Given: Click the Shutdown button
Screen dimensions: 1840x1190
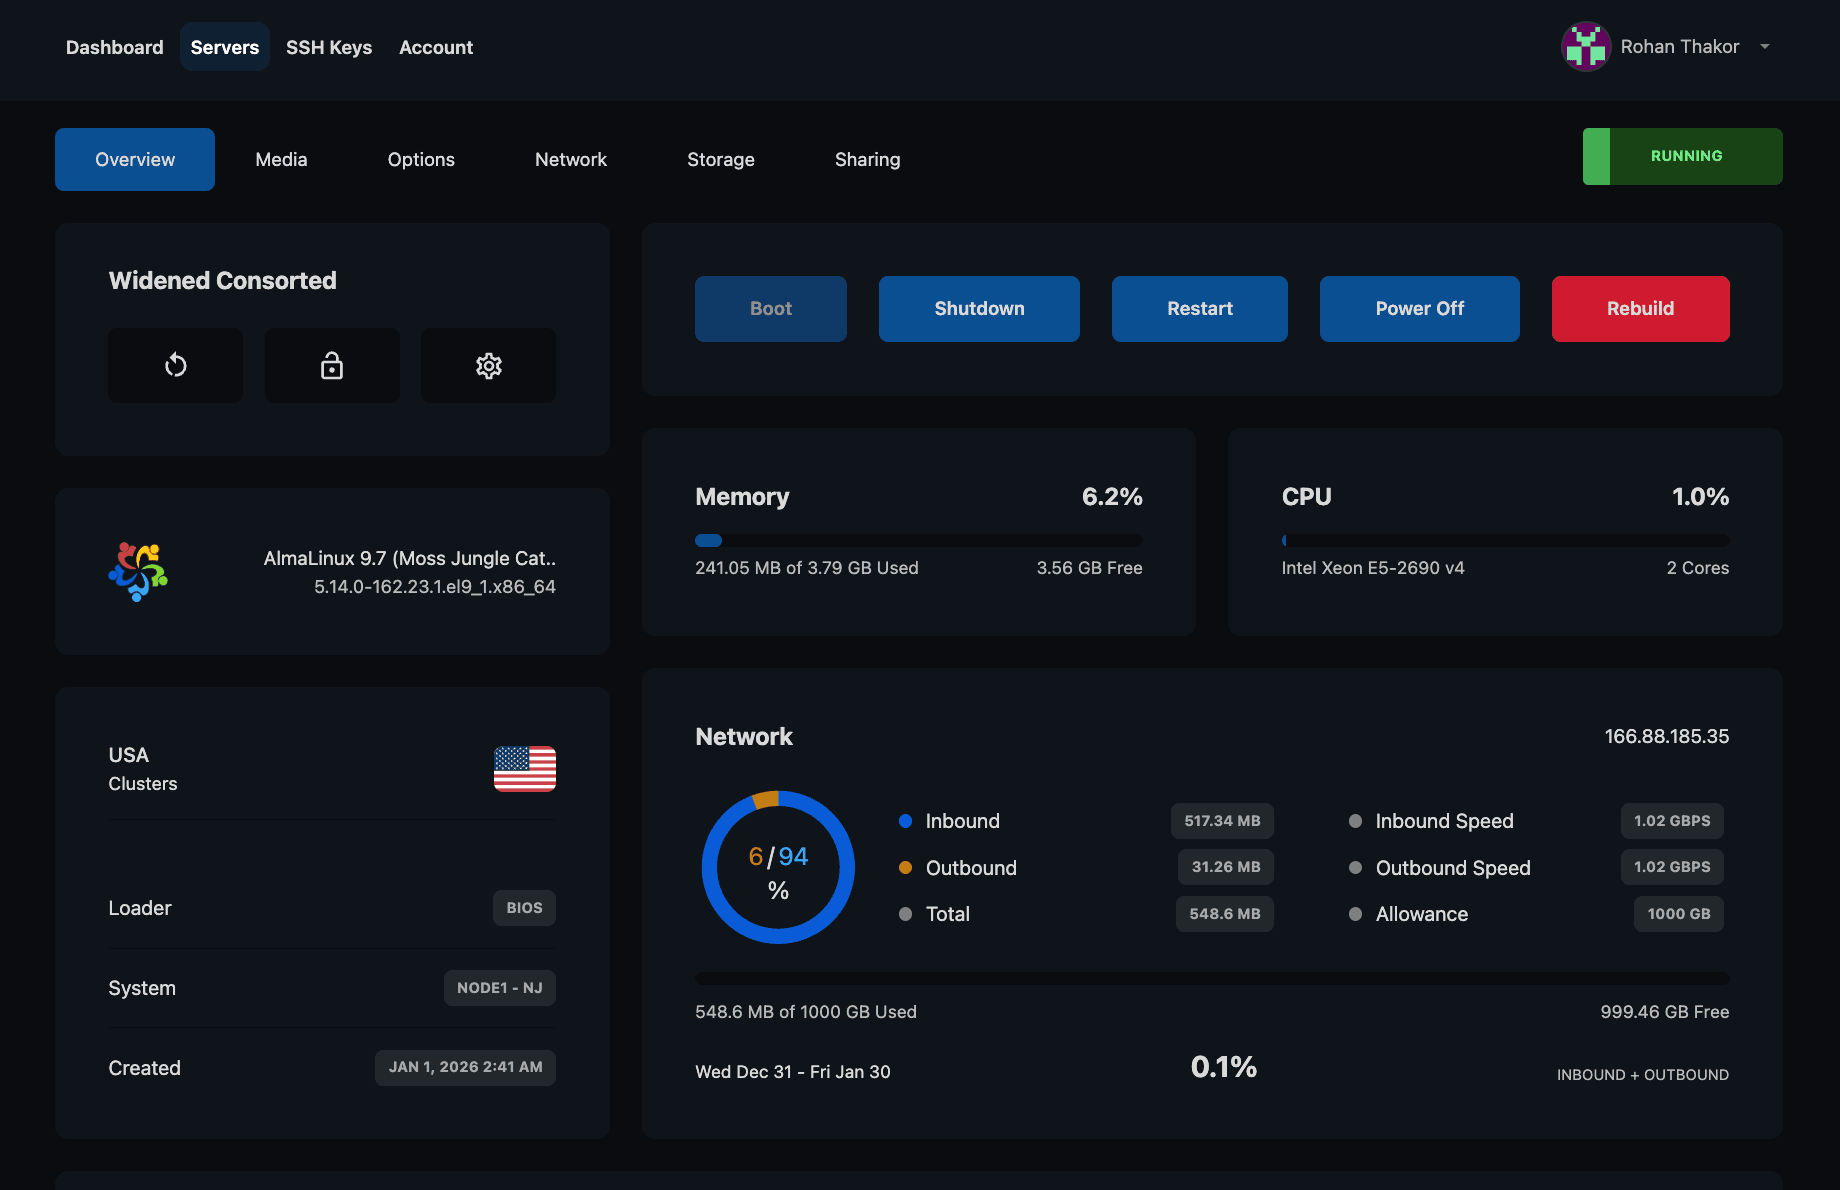Looking at the screenshot, I should pyautogui.click(x=979, y=309).
